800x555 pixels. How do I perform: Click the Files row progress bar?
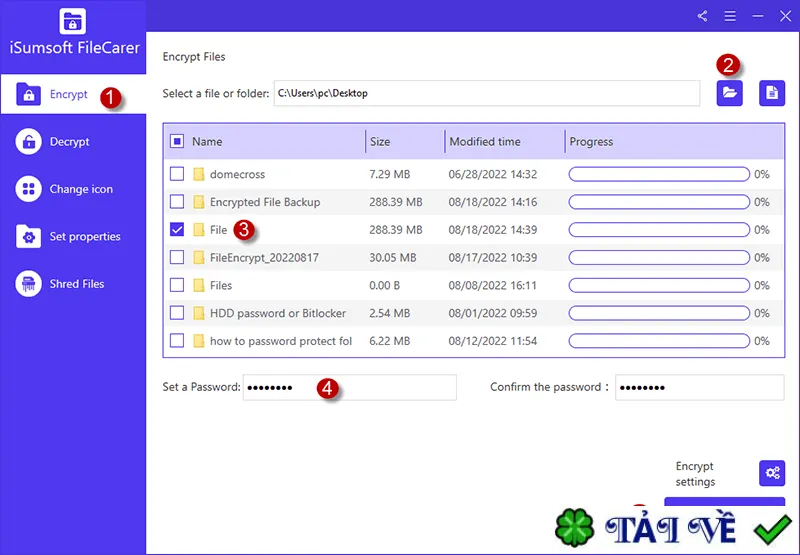(659, 285)
